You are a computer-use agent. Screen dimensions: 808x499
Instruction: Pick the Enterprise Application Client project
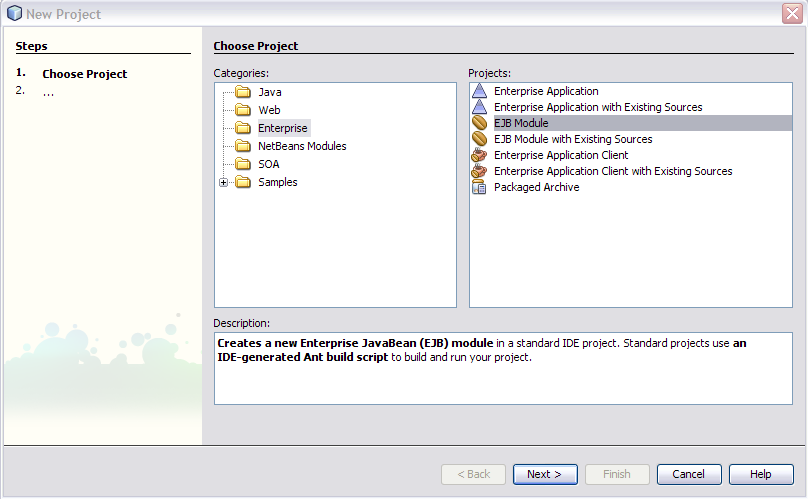click(561, 155)
